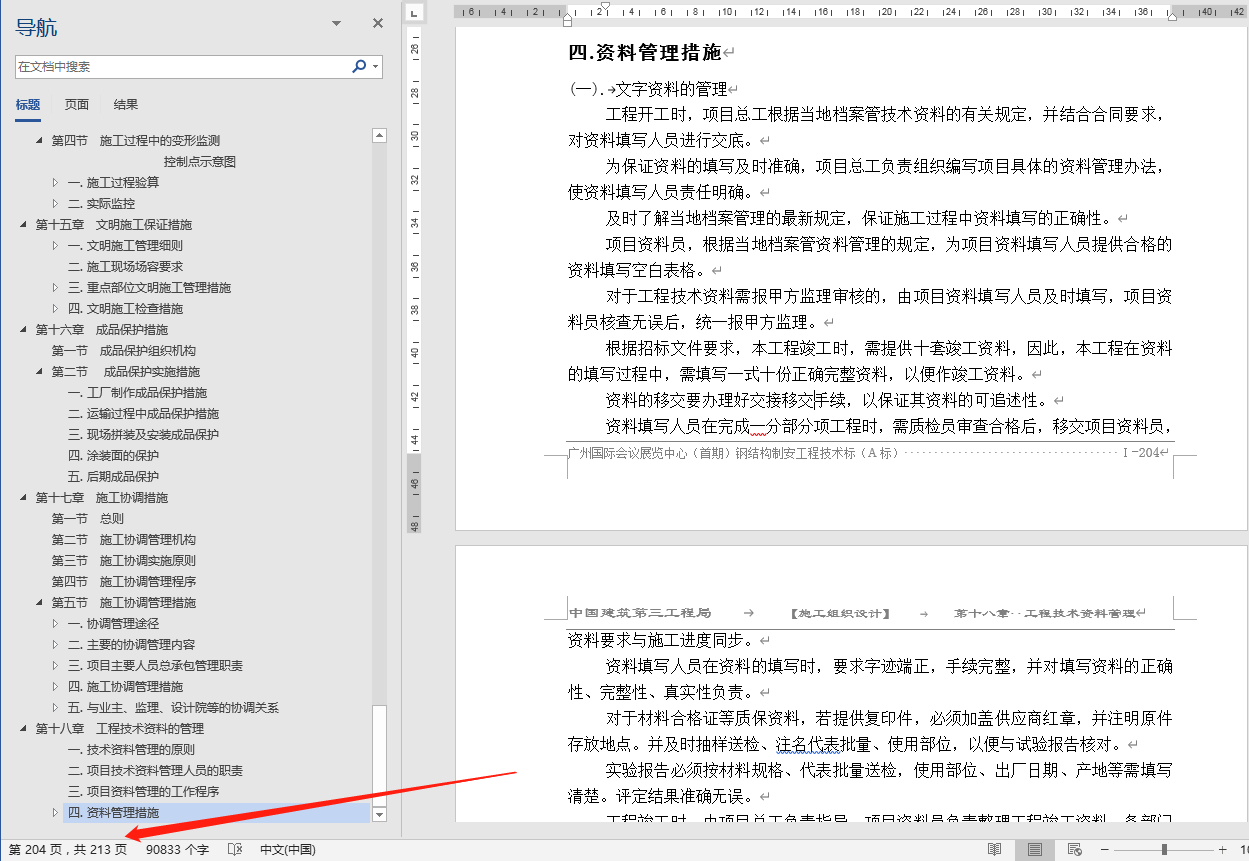Screen dimensions: 1249x861
Task: Click the magnifier search icon
Action: coord(359,66)
